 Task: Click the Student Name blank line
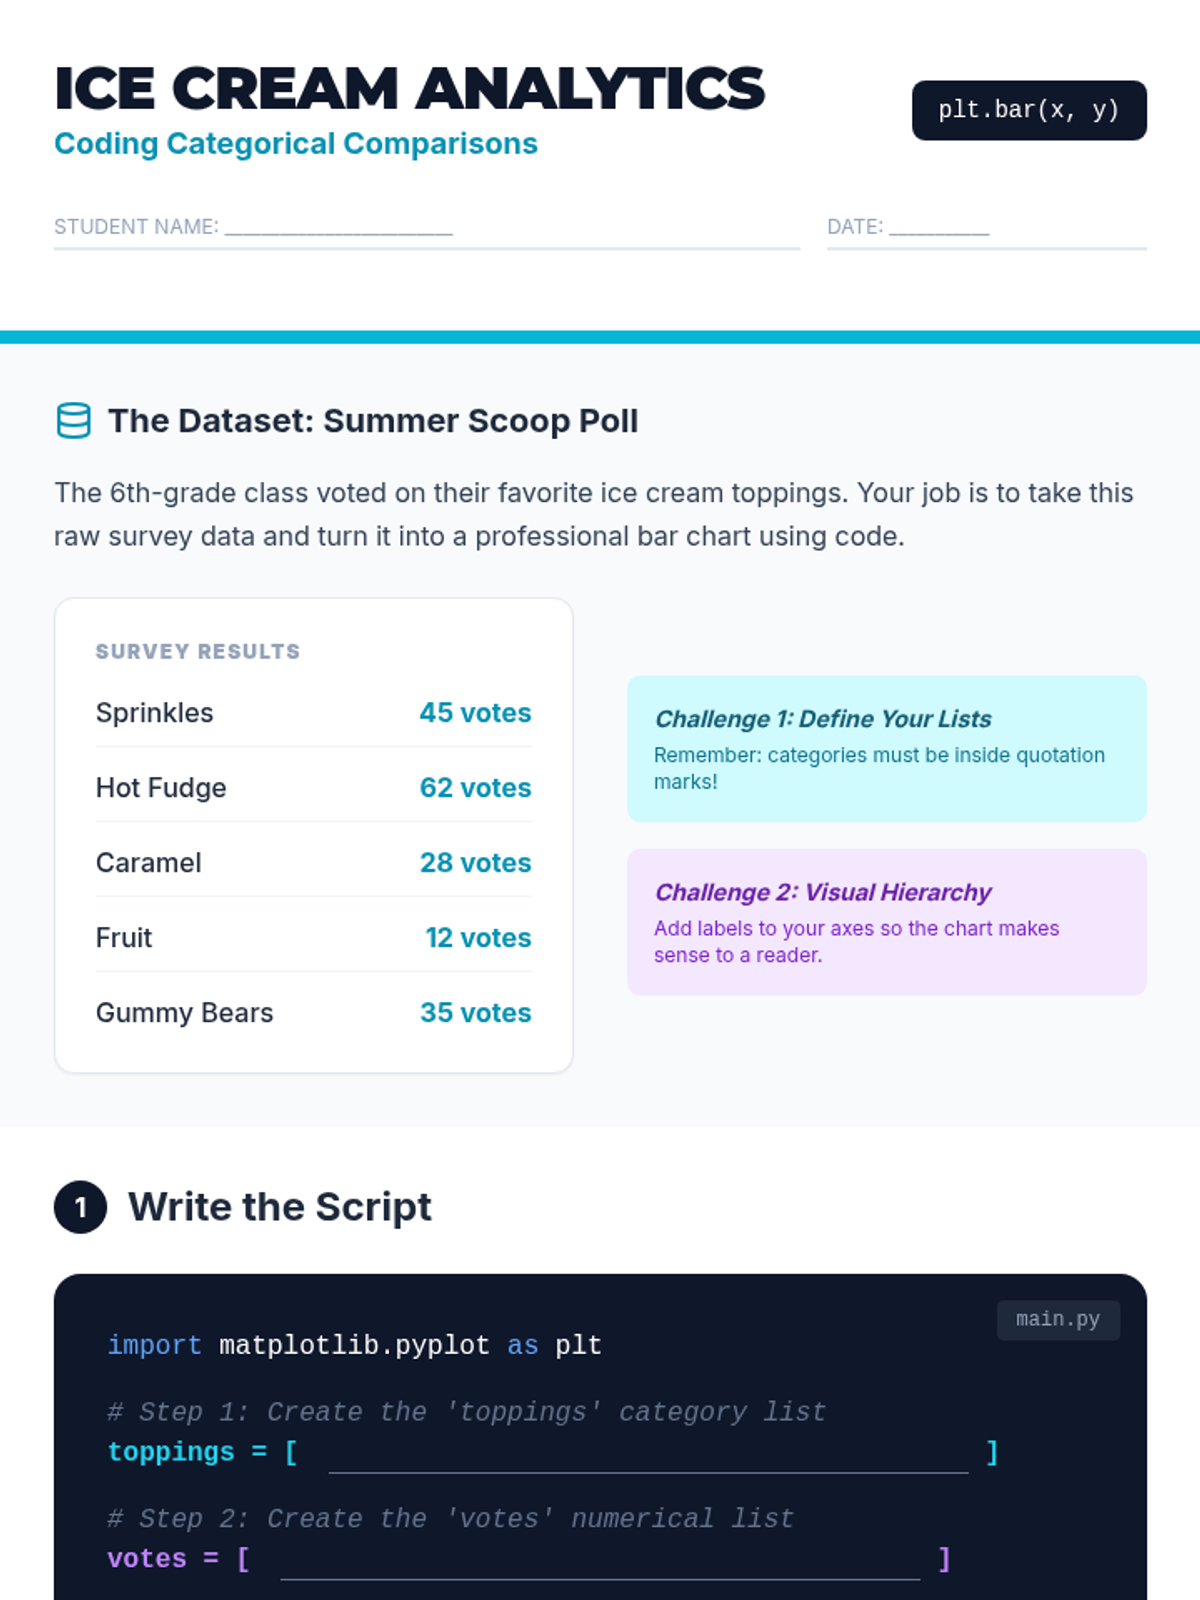pos(338,228)
